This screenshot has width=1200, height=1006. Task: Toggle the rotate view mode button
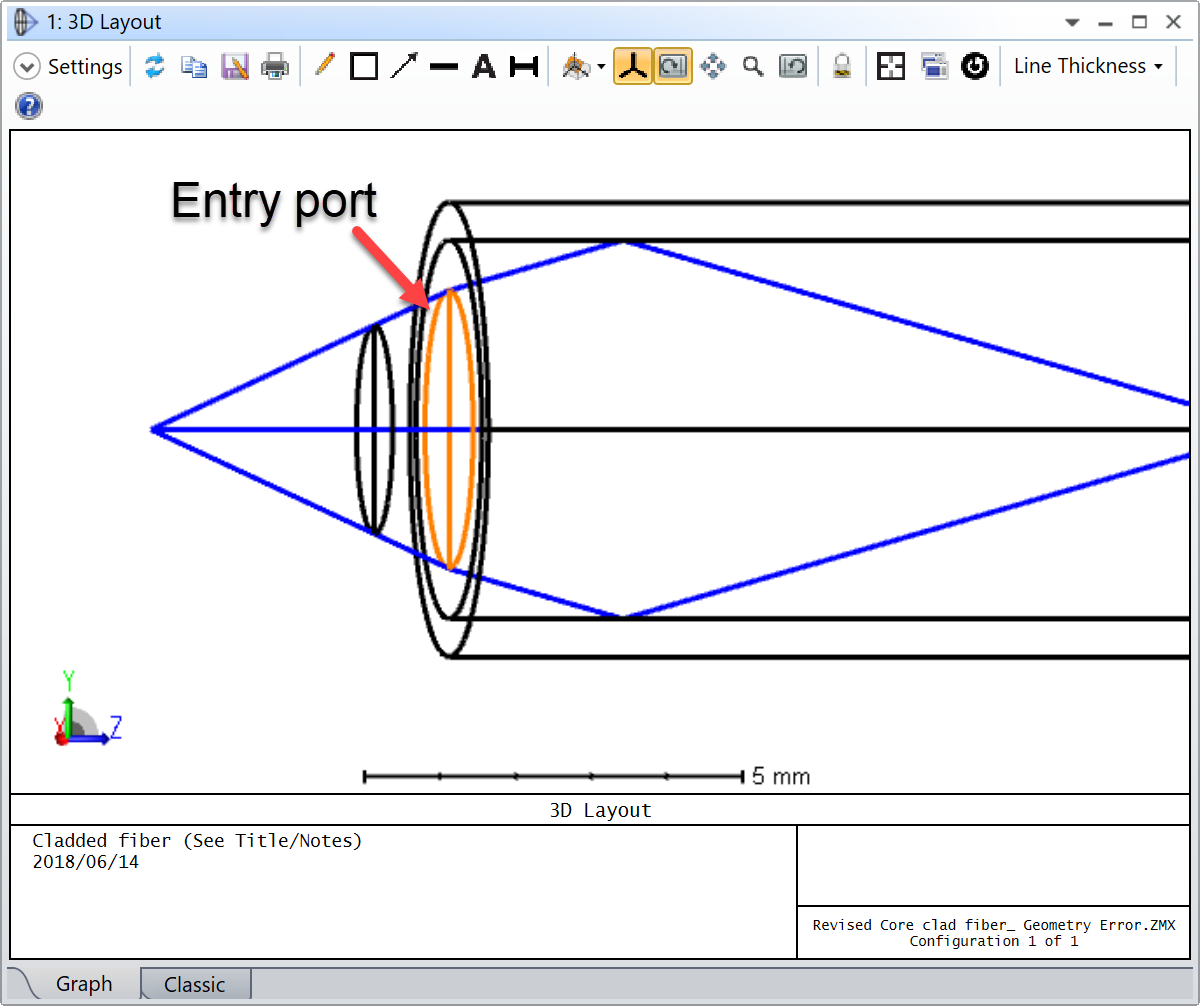(673, 67)
